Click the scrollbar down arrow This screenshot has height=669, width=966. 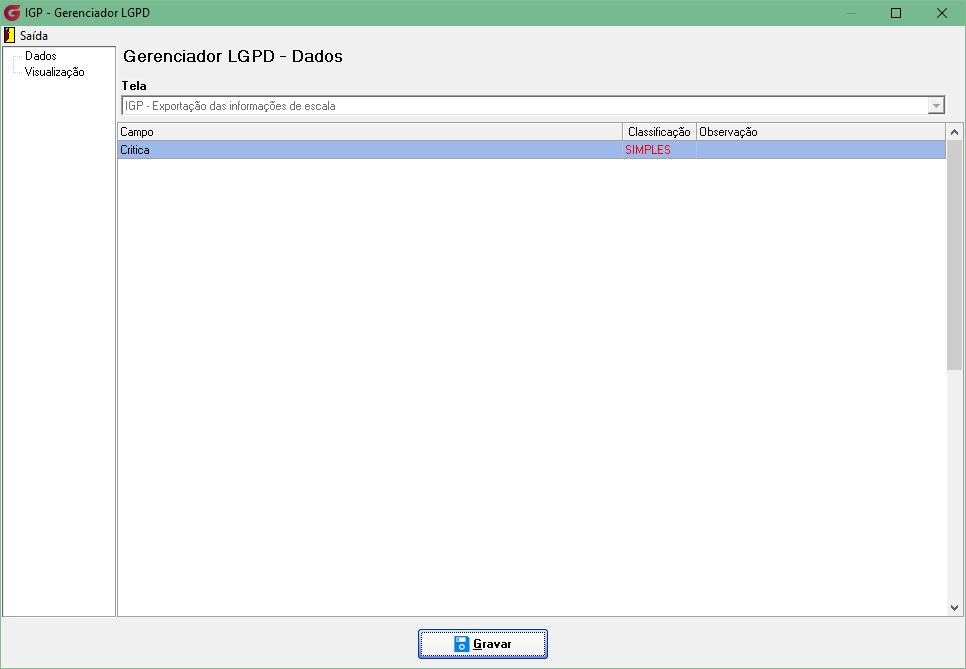click(954, 607)
